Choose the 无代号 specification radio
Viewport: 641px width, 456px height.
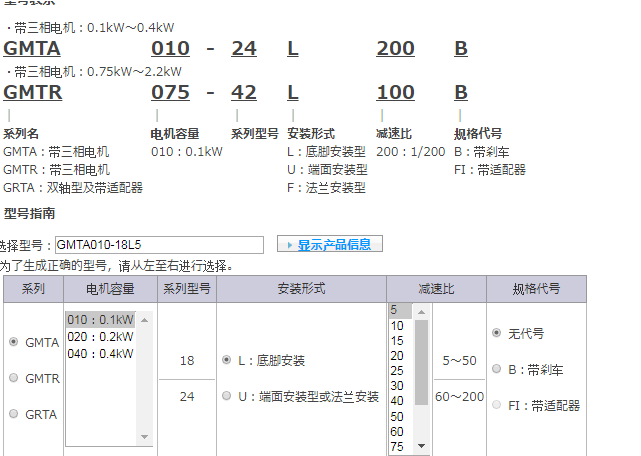pyautogui.click(x=497, y=332)
